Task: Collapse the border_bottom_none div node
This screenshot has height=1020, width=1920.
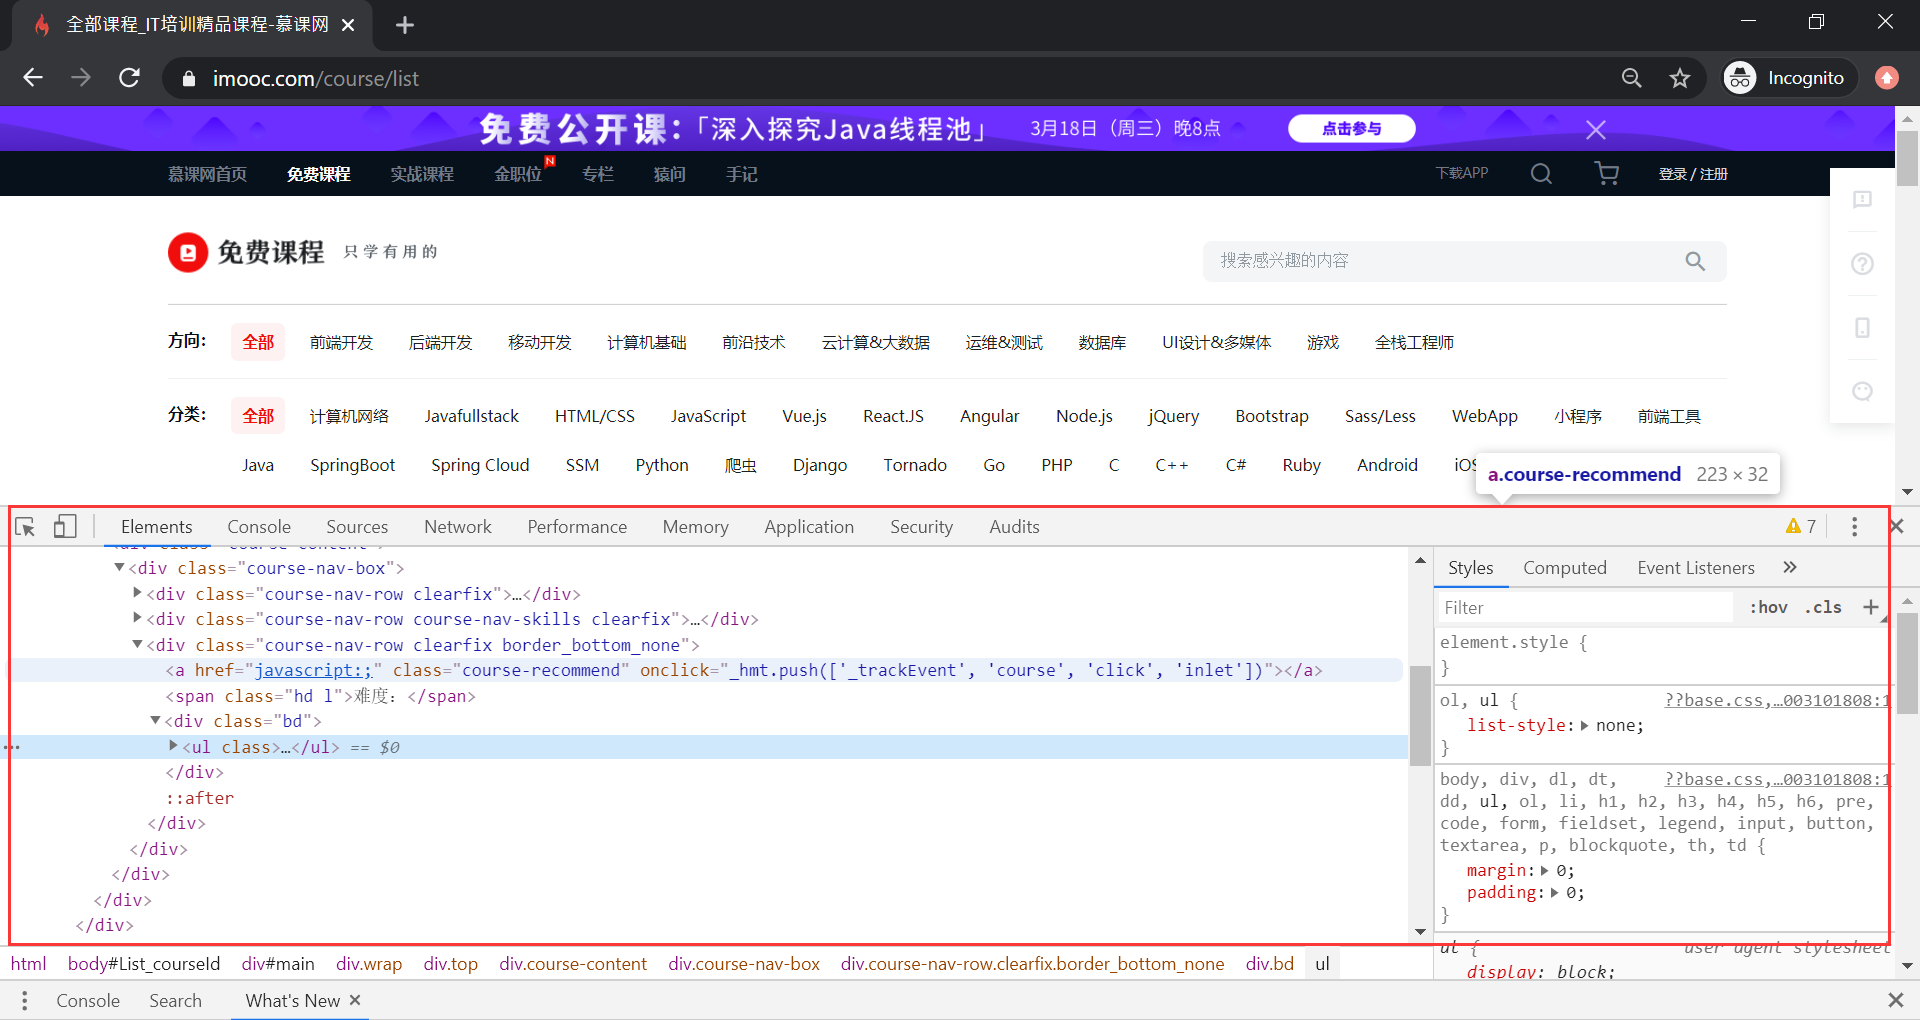Action: pyautogui.click(x=137, y=645)
